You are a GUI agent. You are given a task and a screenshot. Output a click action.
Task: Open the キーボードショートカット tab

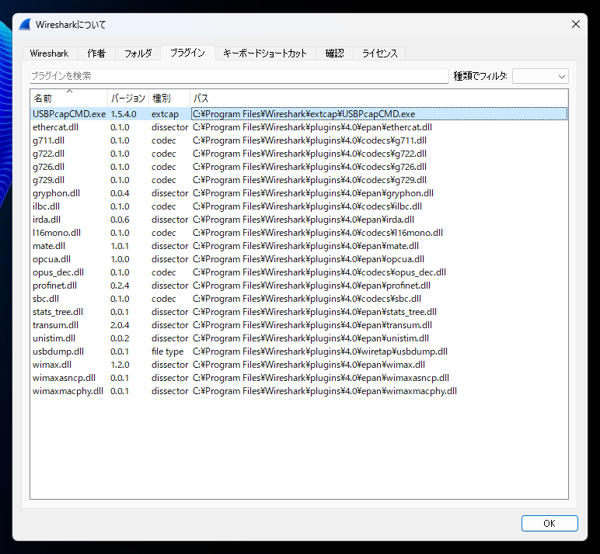coord(265,53)
